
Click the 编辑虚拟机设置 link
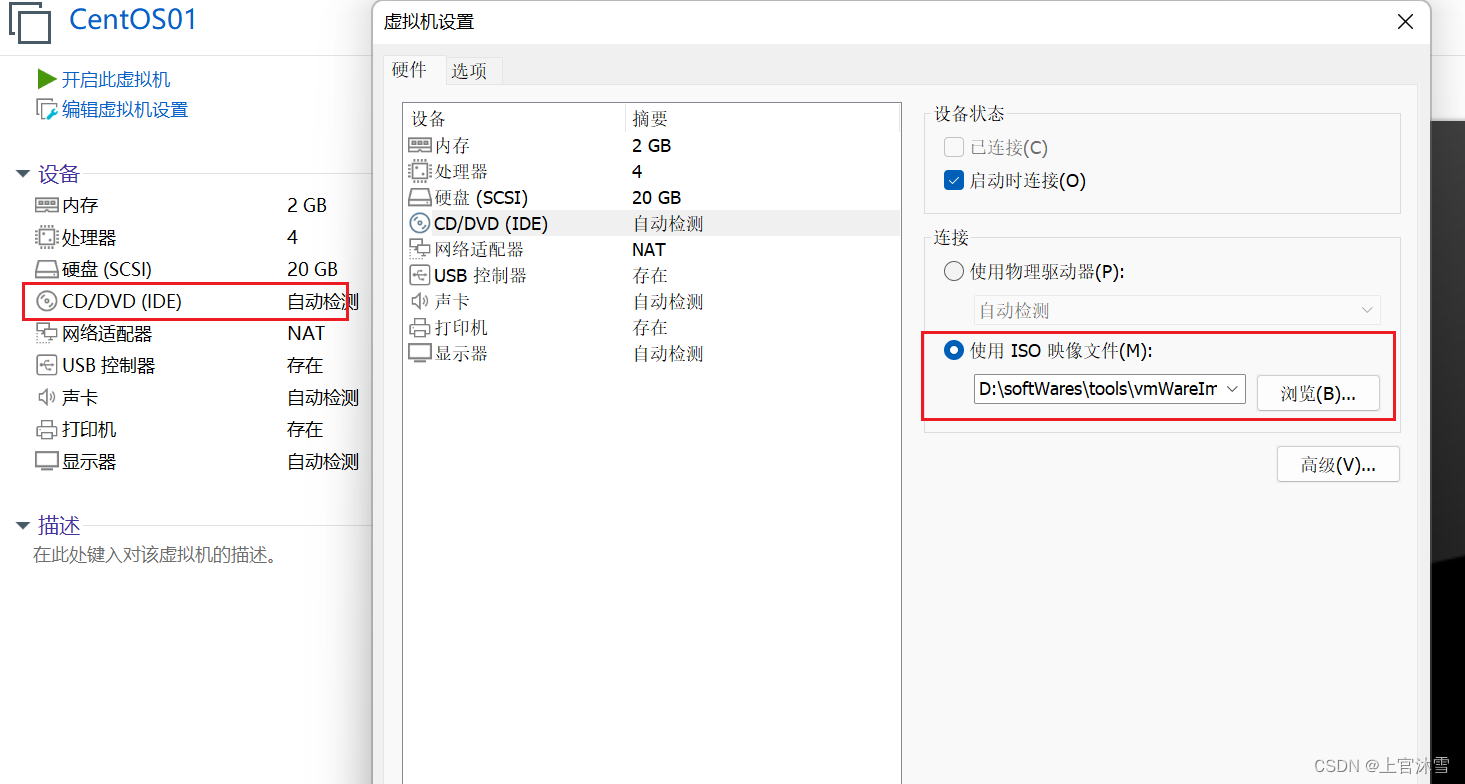[125, 109]
